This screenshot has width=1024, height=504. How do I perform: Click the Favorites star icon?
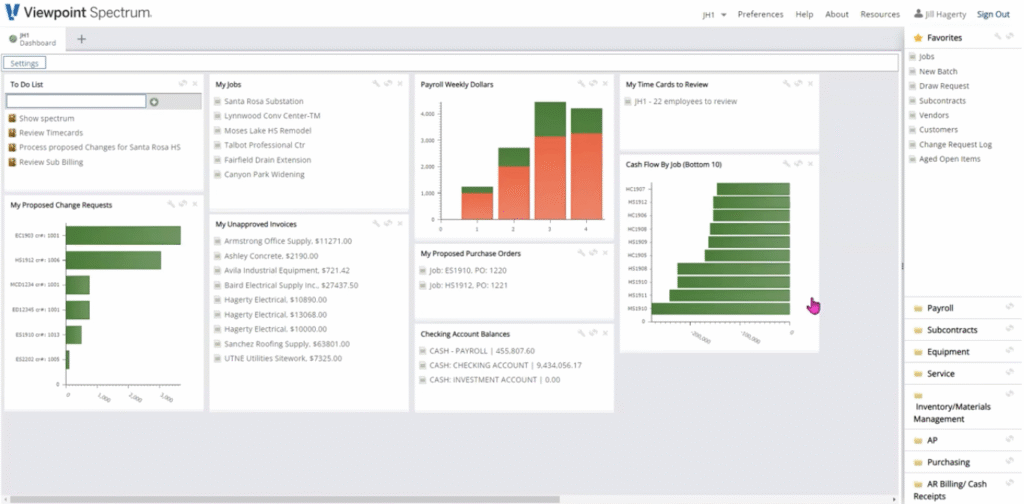pyautogui.click(x=918, y=38)
